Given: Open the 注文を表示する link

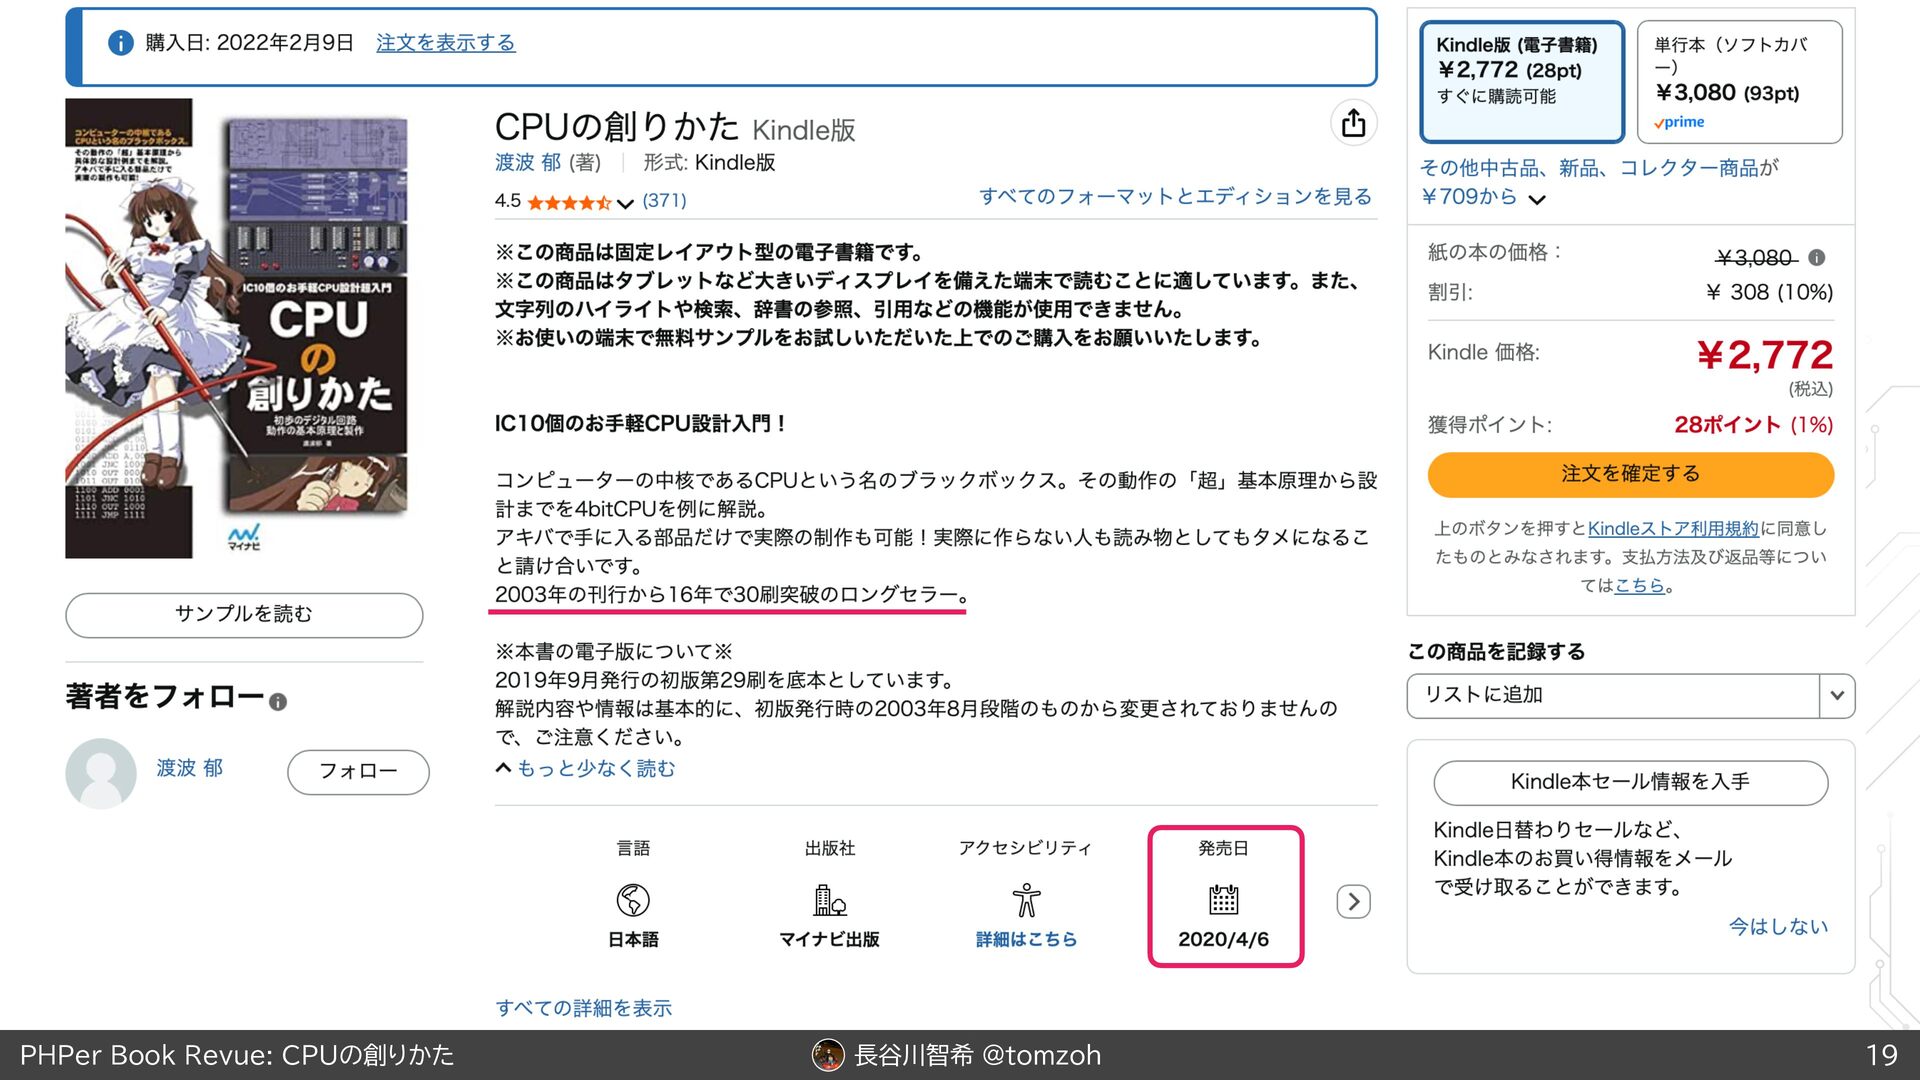Looking at the screenshot, I should click(x=445, y=43).
